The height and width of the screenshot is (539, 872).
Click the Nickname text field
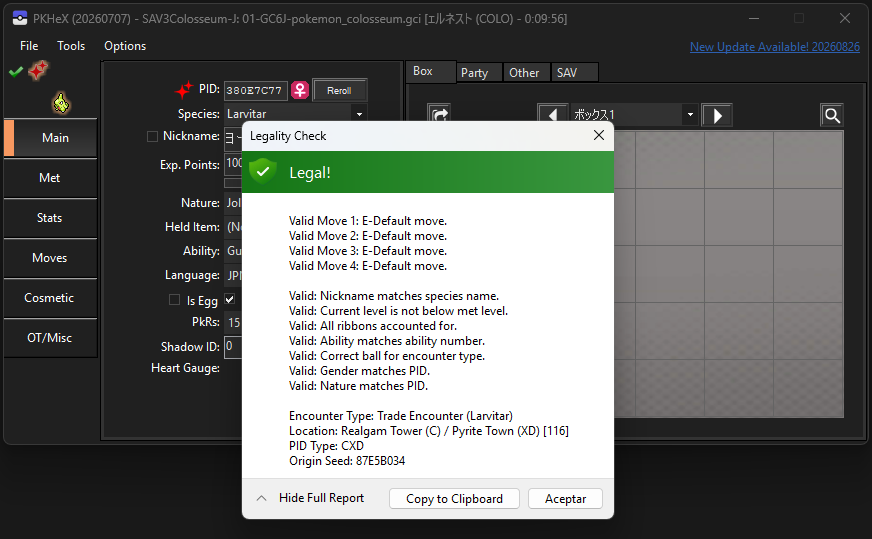[x=233, y=137]
